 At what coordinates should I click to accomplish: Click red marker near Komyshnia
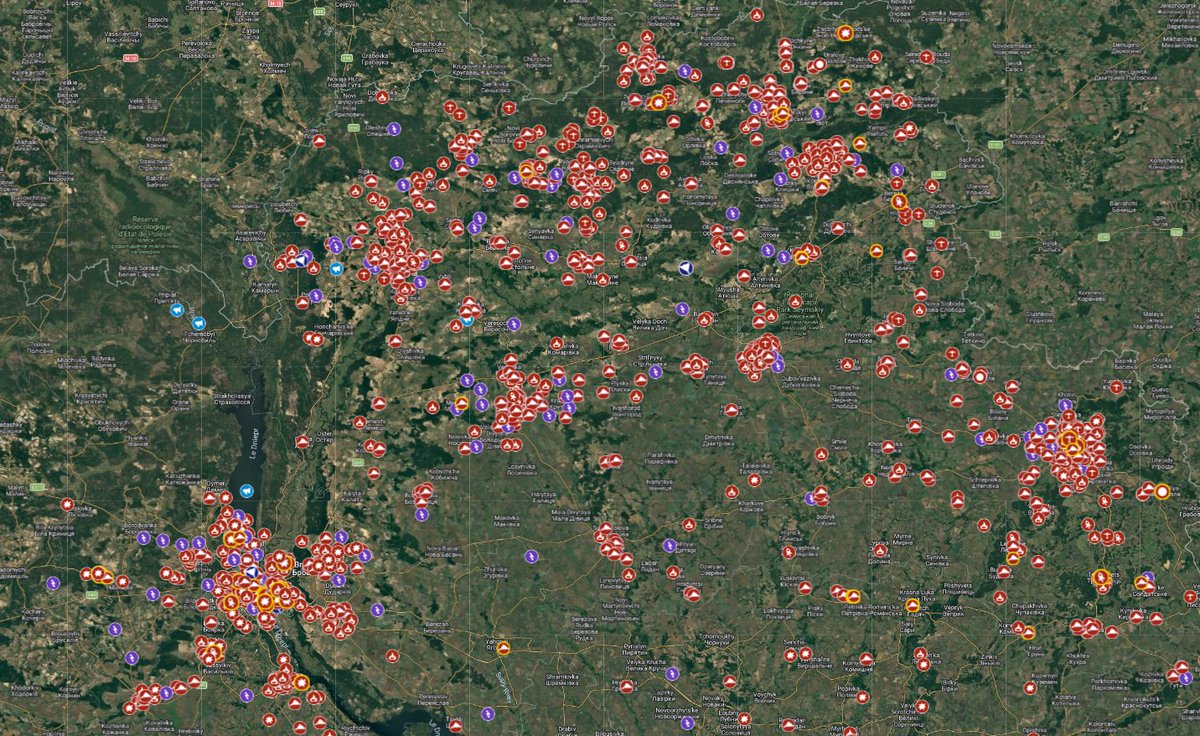[866, 659]
